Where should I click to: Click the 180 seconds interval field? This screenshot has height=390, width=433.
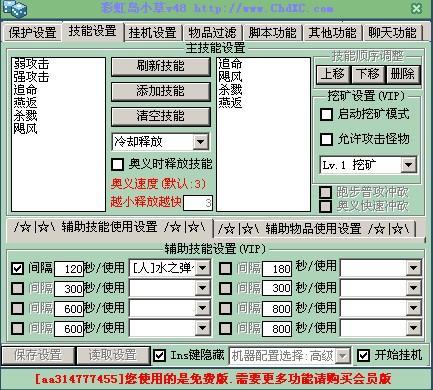click(277, 269)
